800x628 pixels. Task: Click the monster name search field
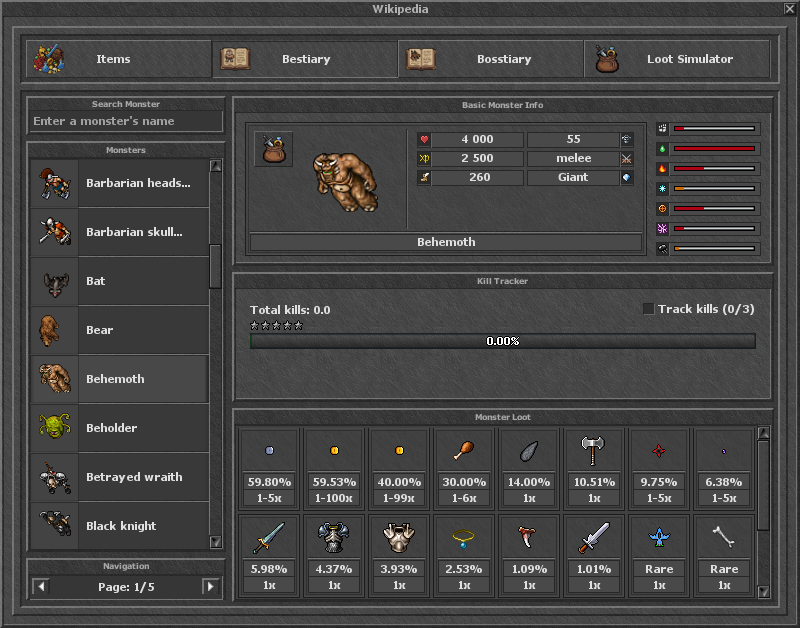tap(126, 121)
